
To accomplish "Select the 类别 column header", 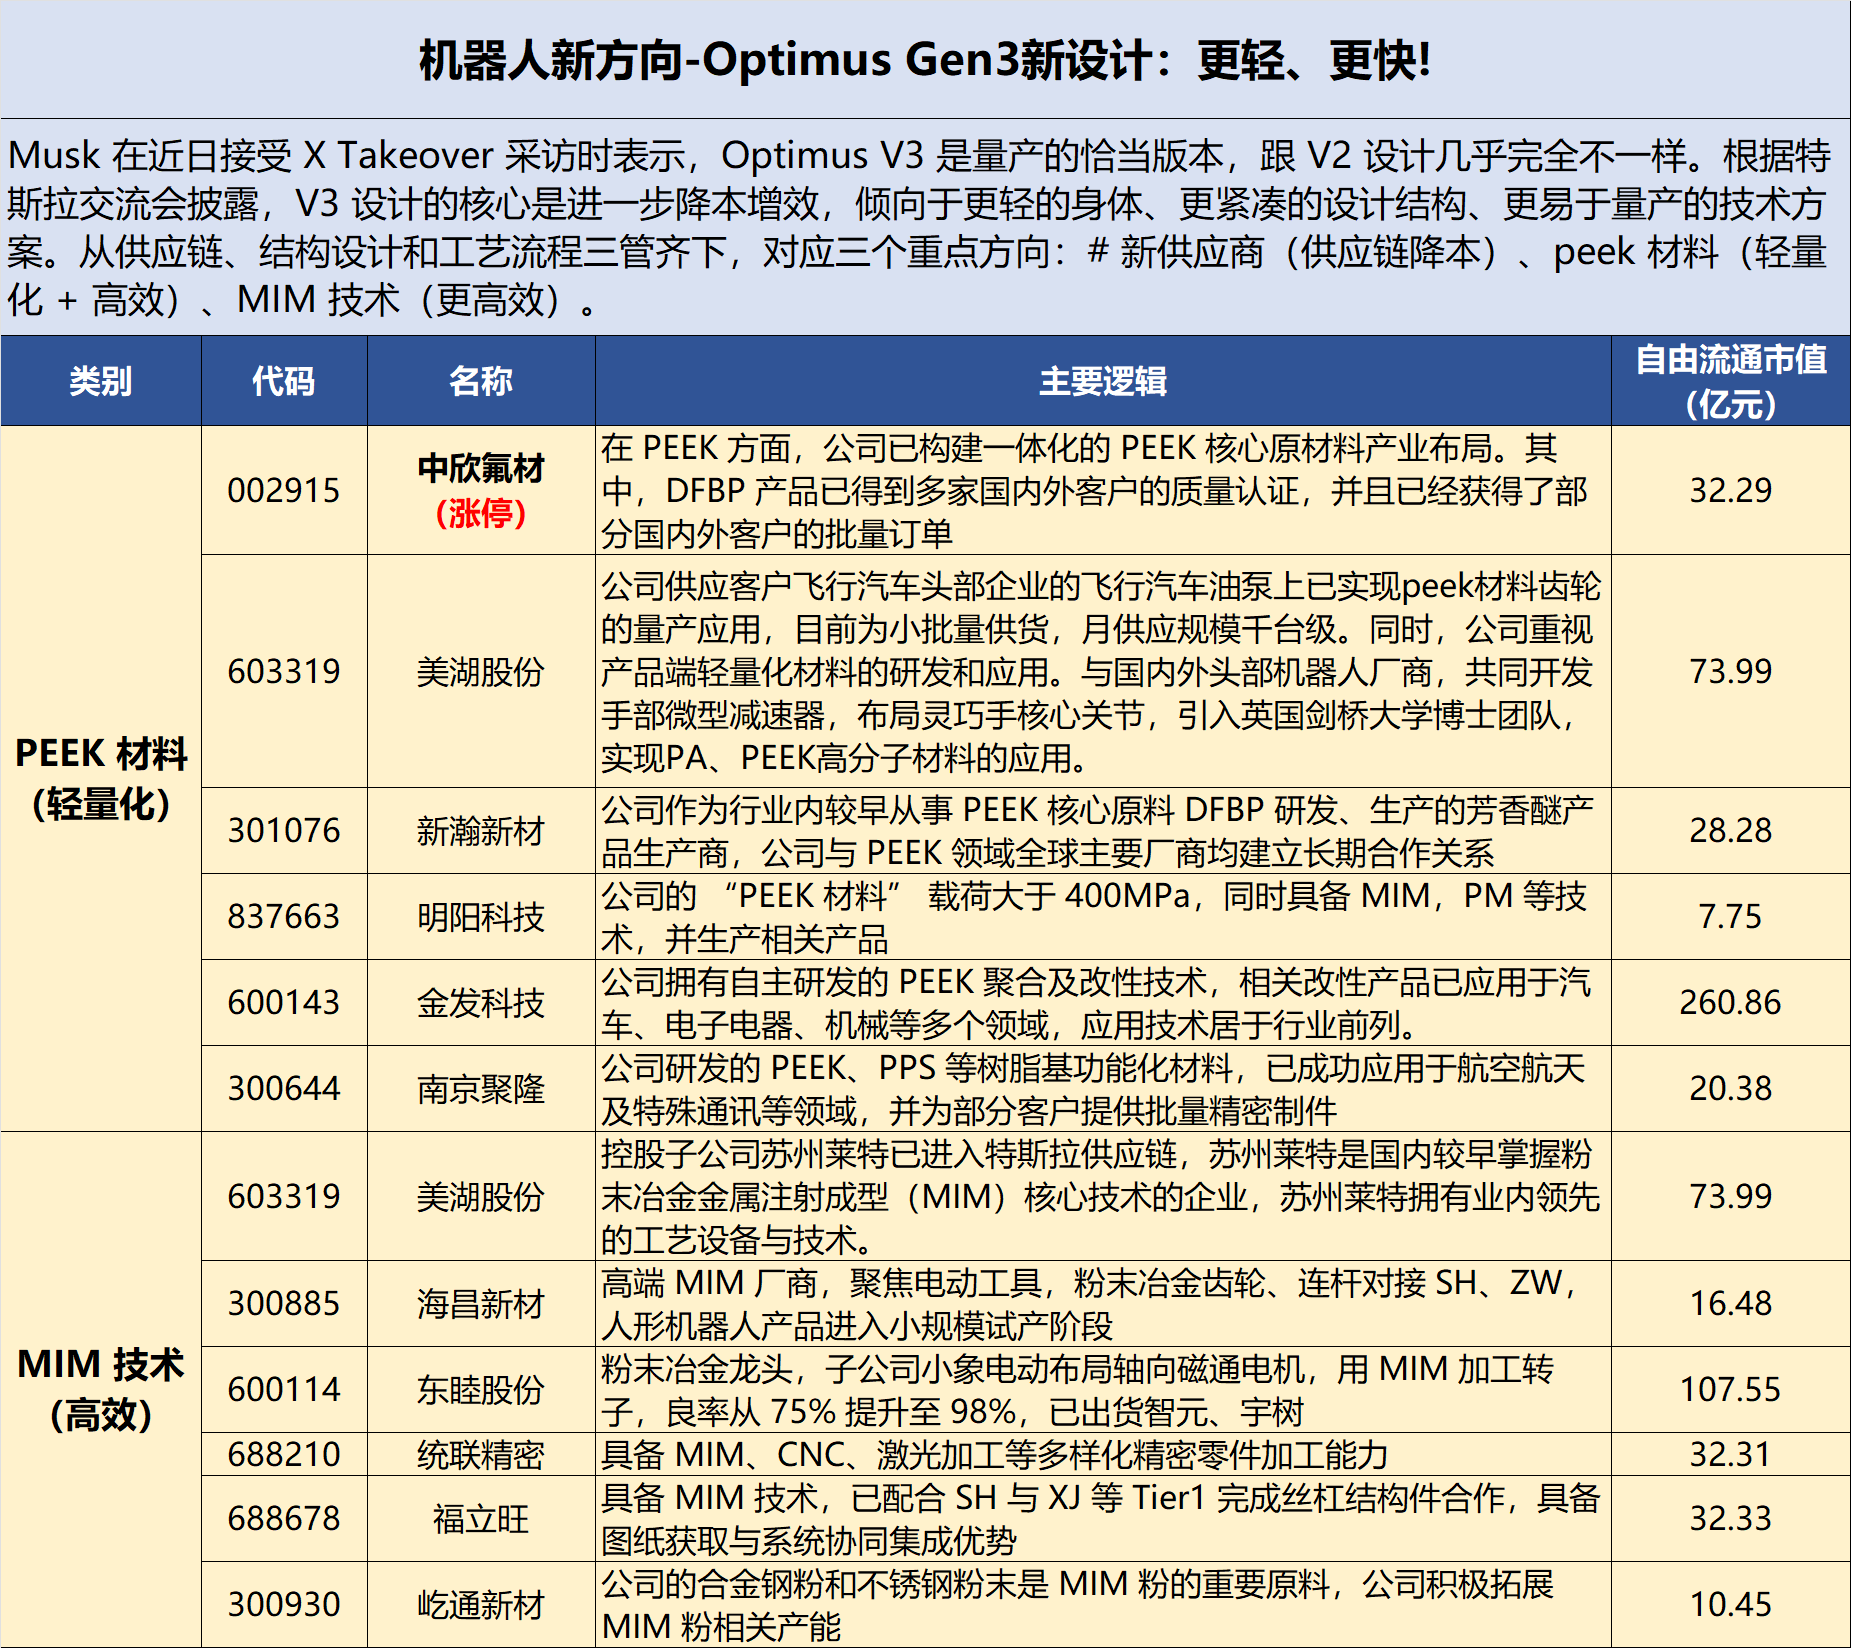I will [x=101, y=381].
